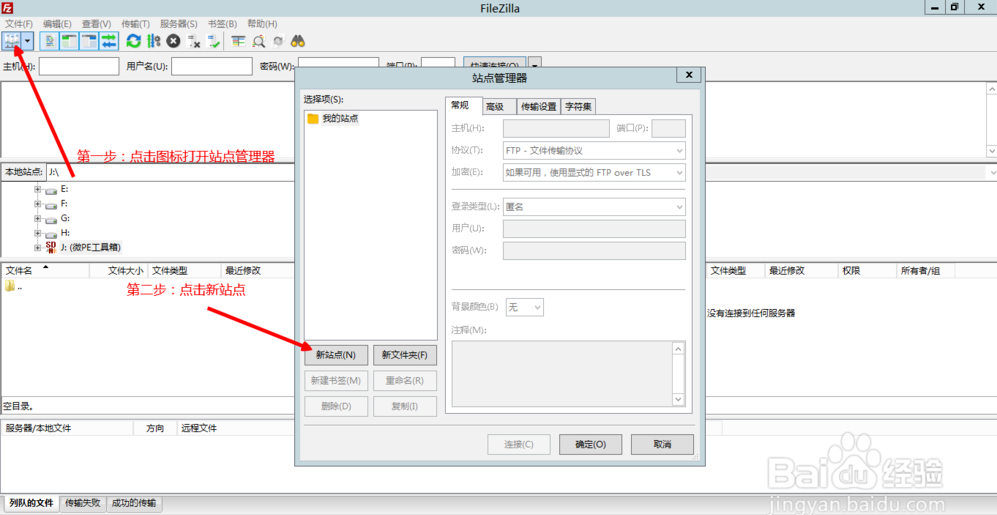The width and height of the screenshot is (997, 515).
Task: Click the 取消 button
Action: pos(662,444)
